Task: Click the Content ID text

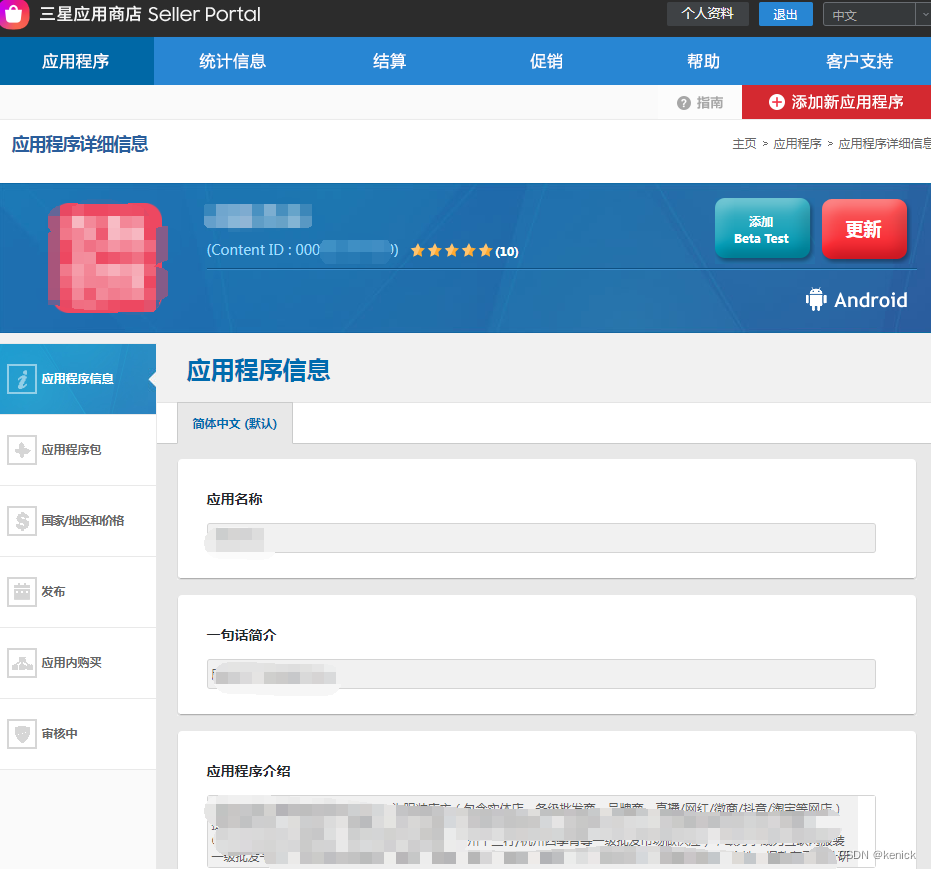Action: point(302,250)
